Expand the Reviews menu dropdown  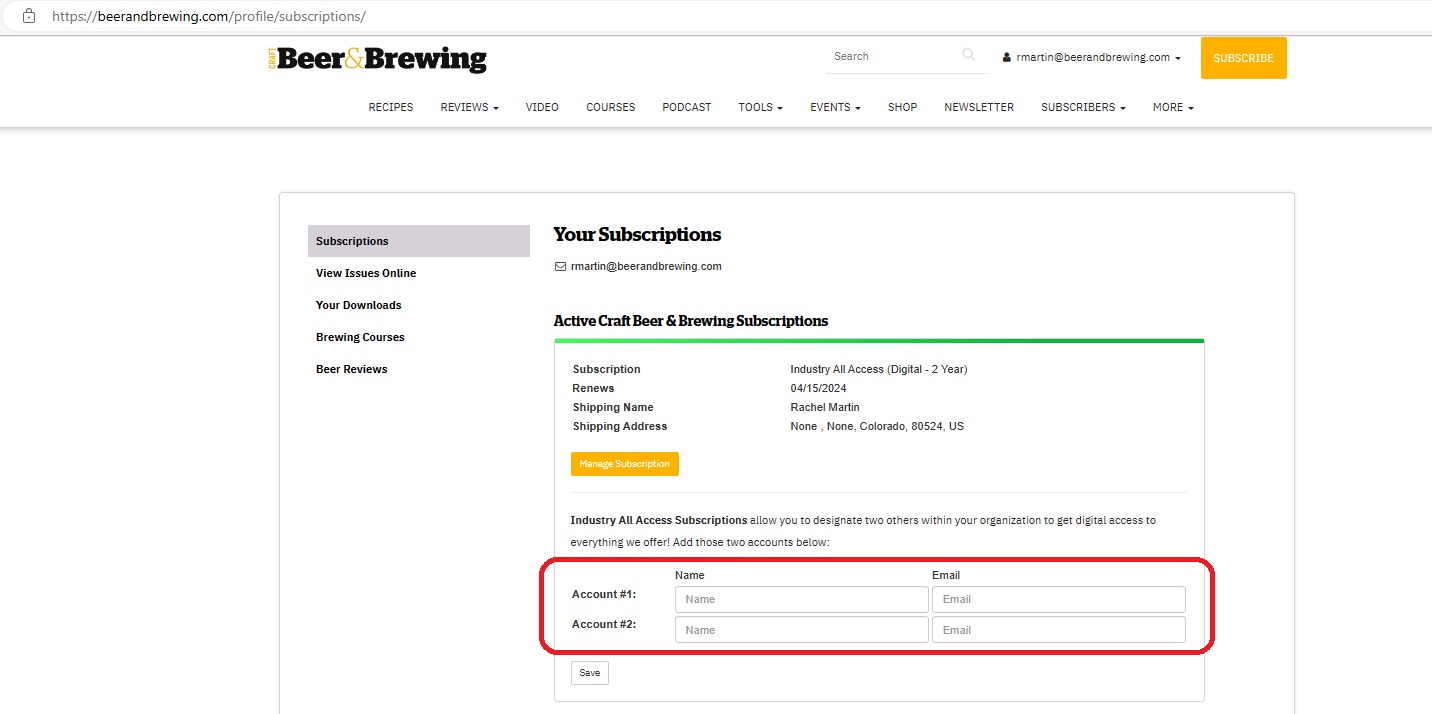coord(469,107)
